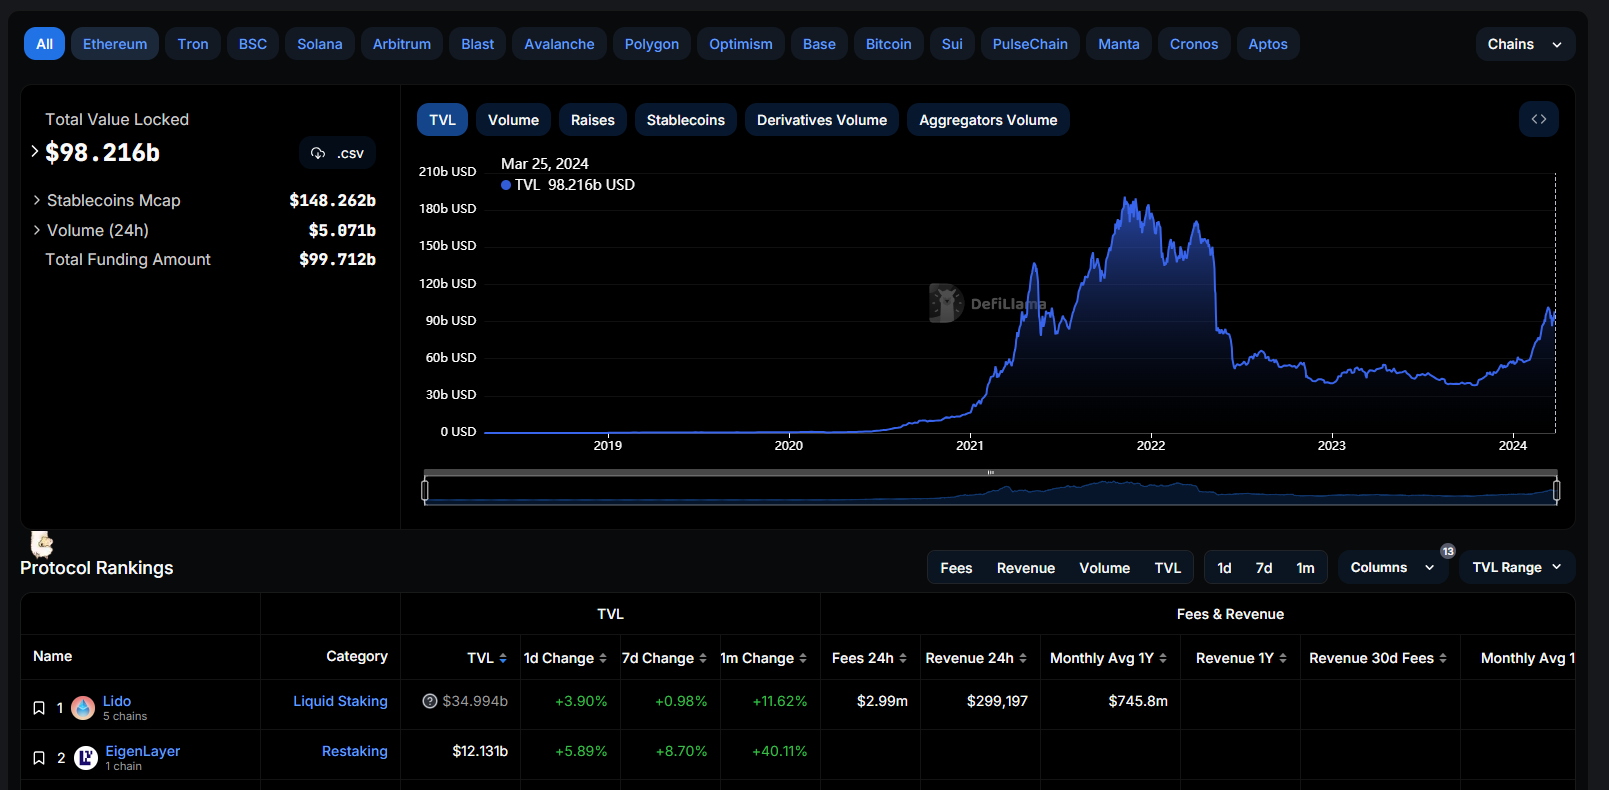Sort by 7d Change column
1609x790 pixels.
pyautogui.click(x=664, y=658)
